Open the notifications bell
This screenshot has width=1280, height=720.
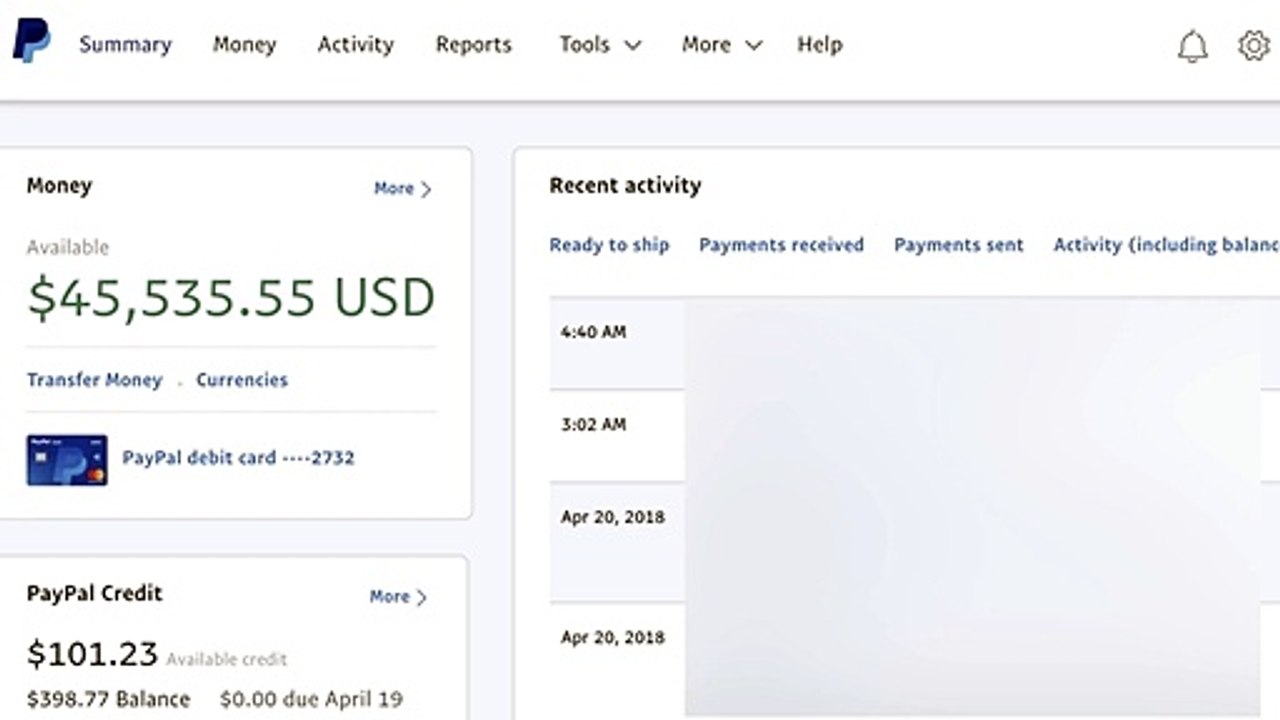pos(1192,46)
